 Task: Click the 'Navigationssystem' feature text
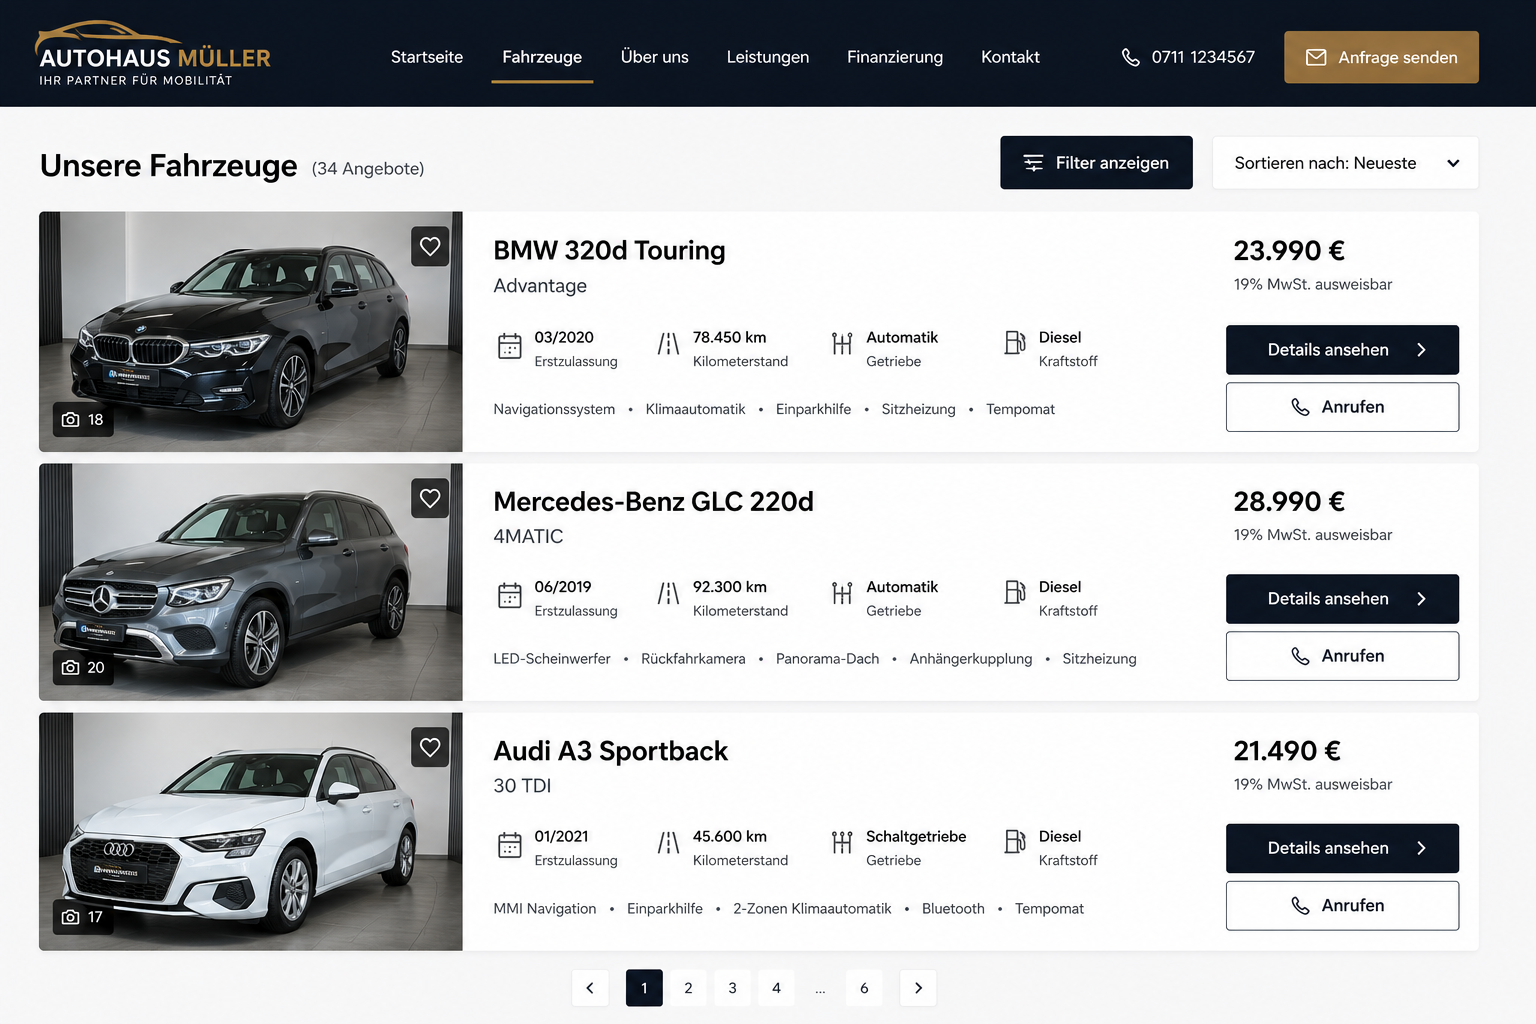point(554,409)
